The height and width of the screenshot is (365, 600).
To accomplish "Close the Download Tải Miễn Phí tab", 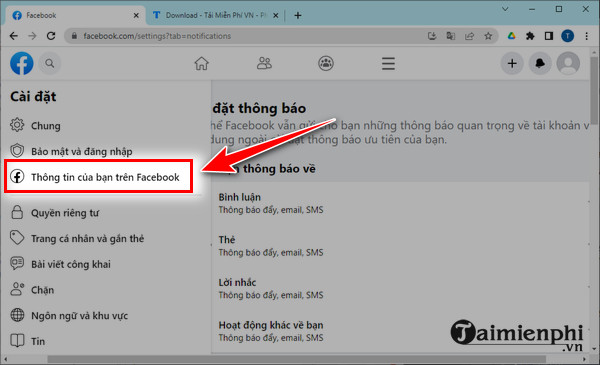I will click(276, 15).
